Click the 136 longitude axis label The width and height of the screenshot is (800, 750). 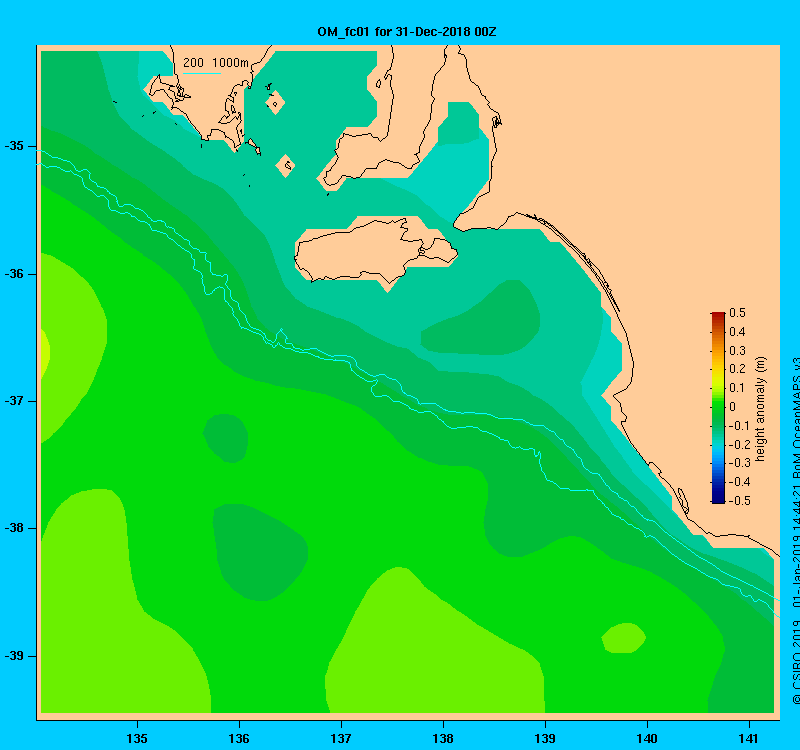(239, 738)
